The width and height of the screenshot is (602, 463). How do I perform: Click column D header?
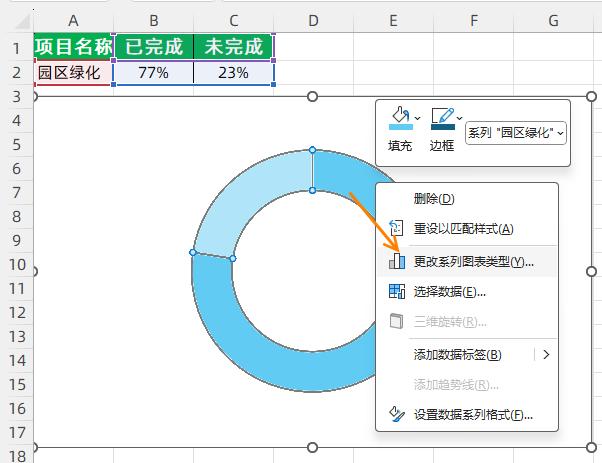click(x=313, y=20)
